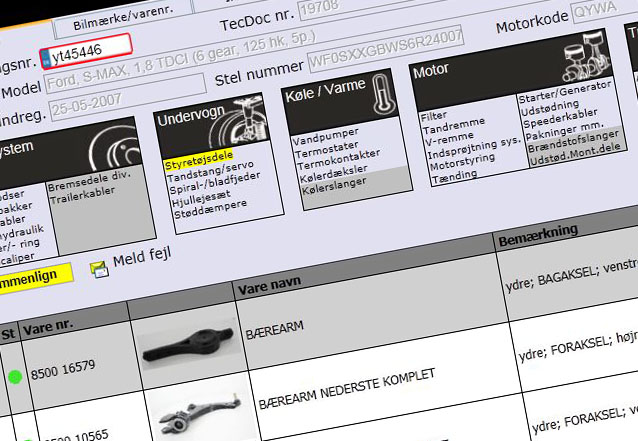Viewport: 638px width, 441px height.
Task: Open the BÆREARM product thumbnail image
Action: click(x=182, y=345)
